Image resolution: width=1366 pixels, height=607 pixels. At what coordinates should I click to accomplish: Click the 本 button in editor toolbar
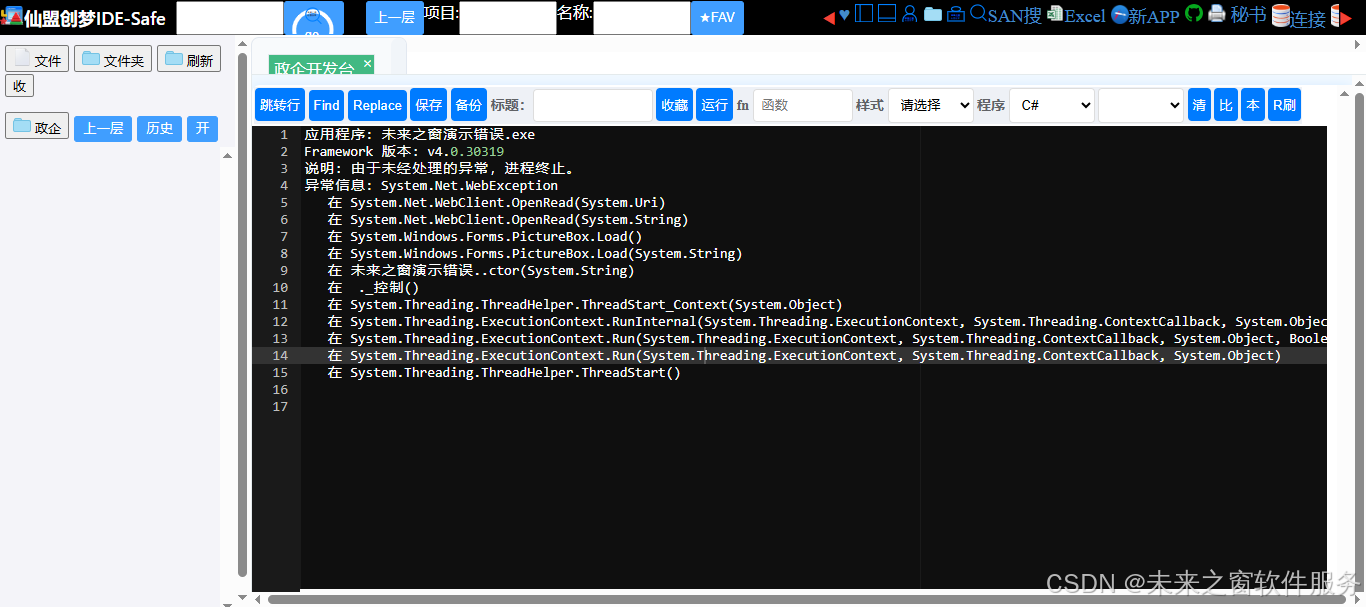1253,105
